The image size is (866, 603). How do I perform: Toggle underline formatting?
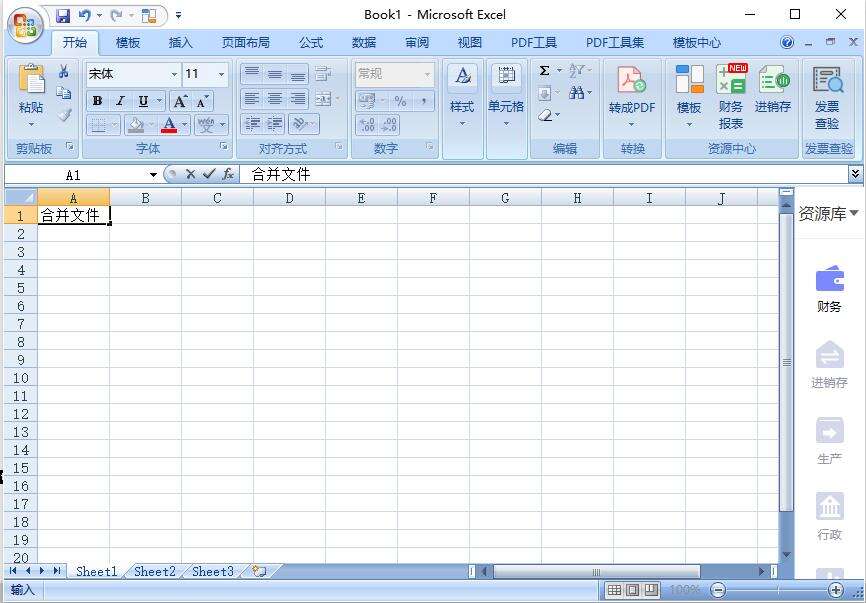click(143, 102)
